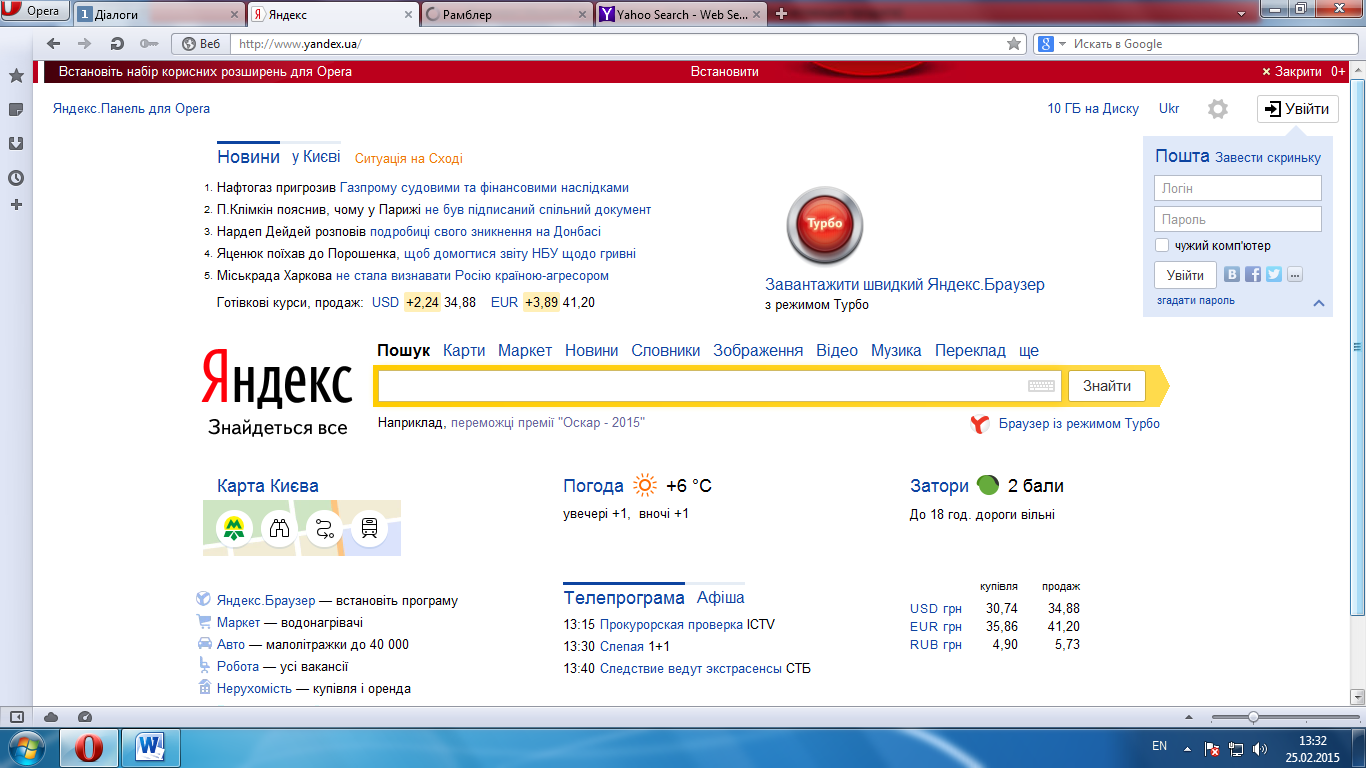The width and height of the screenshot is (1366, 768).
Task: Show the Opera panels toggle in status bar
Action: pos(17,716)
